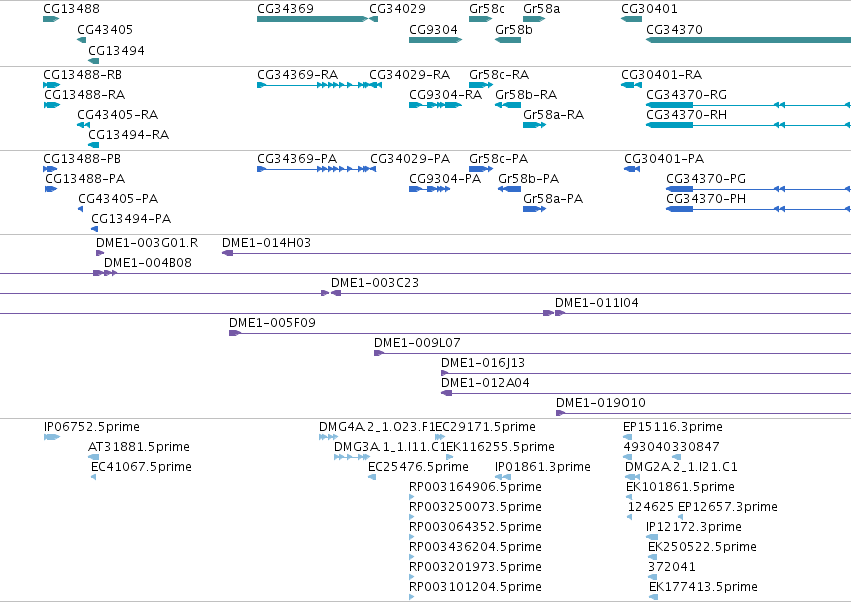This screenshot has height=602, width=851.
Task: Click clone DME1-003C23
Action: pos(374,283)
